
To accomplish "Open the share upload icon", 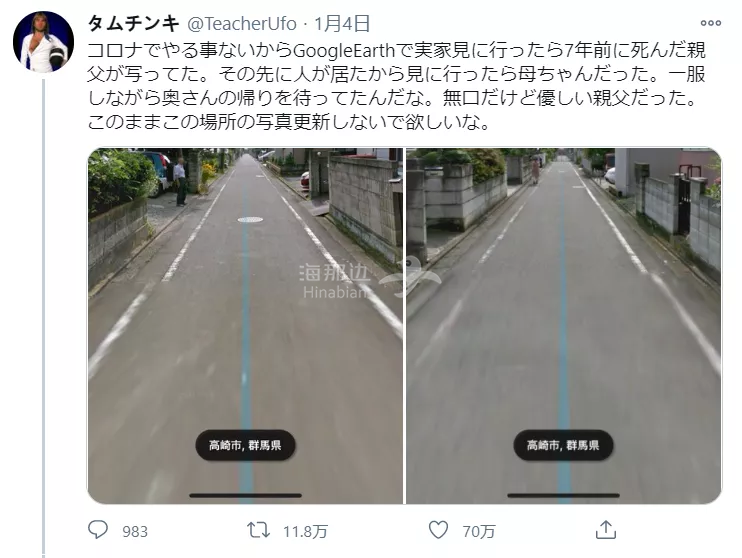I will coord(606,530).
